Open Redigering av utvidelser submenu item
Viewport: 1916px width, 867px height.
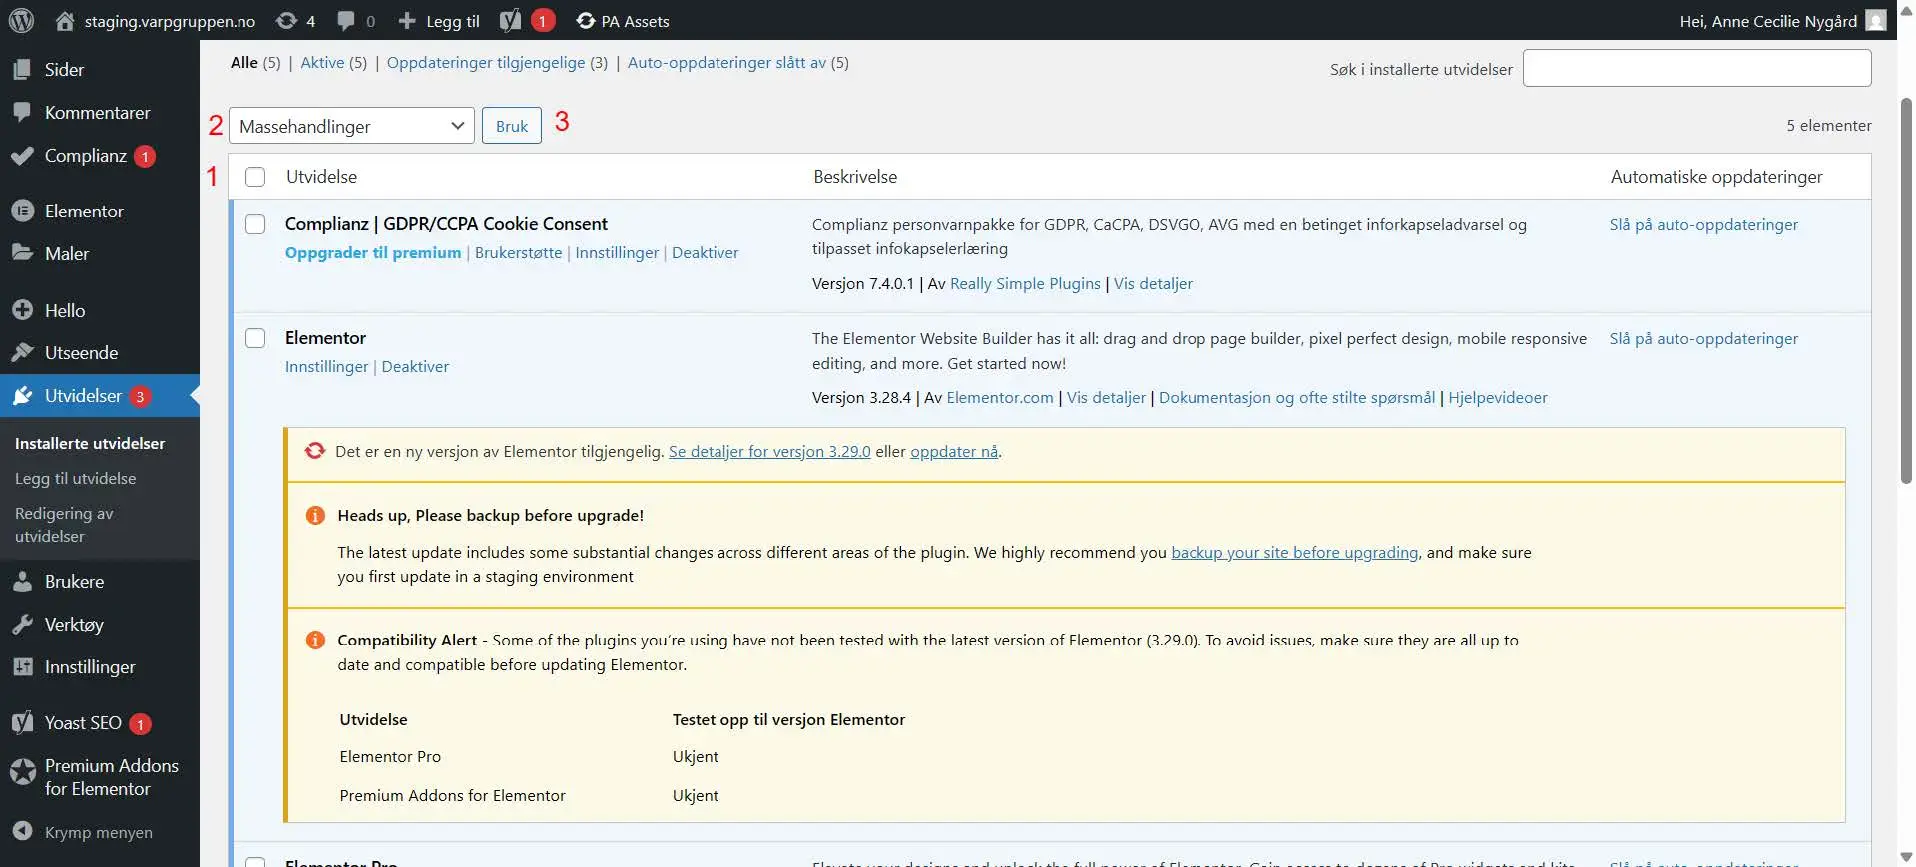click(64, 525)
